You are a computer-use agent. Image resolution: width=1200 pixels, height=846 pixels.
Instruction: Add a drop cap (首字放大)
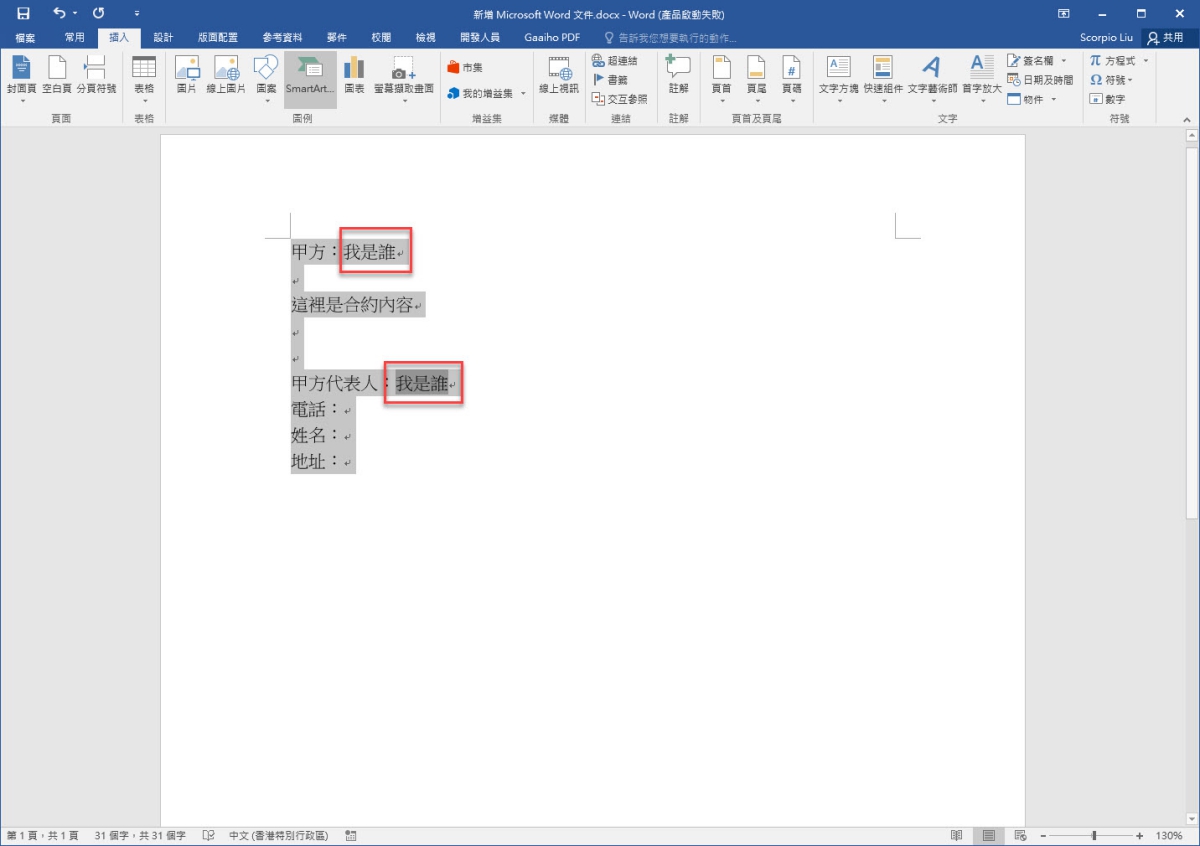(x=981, y=79)
